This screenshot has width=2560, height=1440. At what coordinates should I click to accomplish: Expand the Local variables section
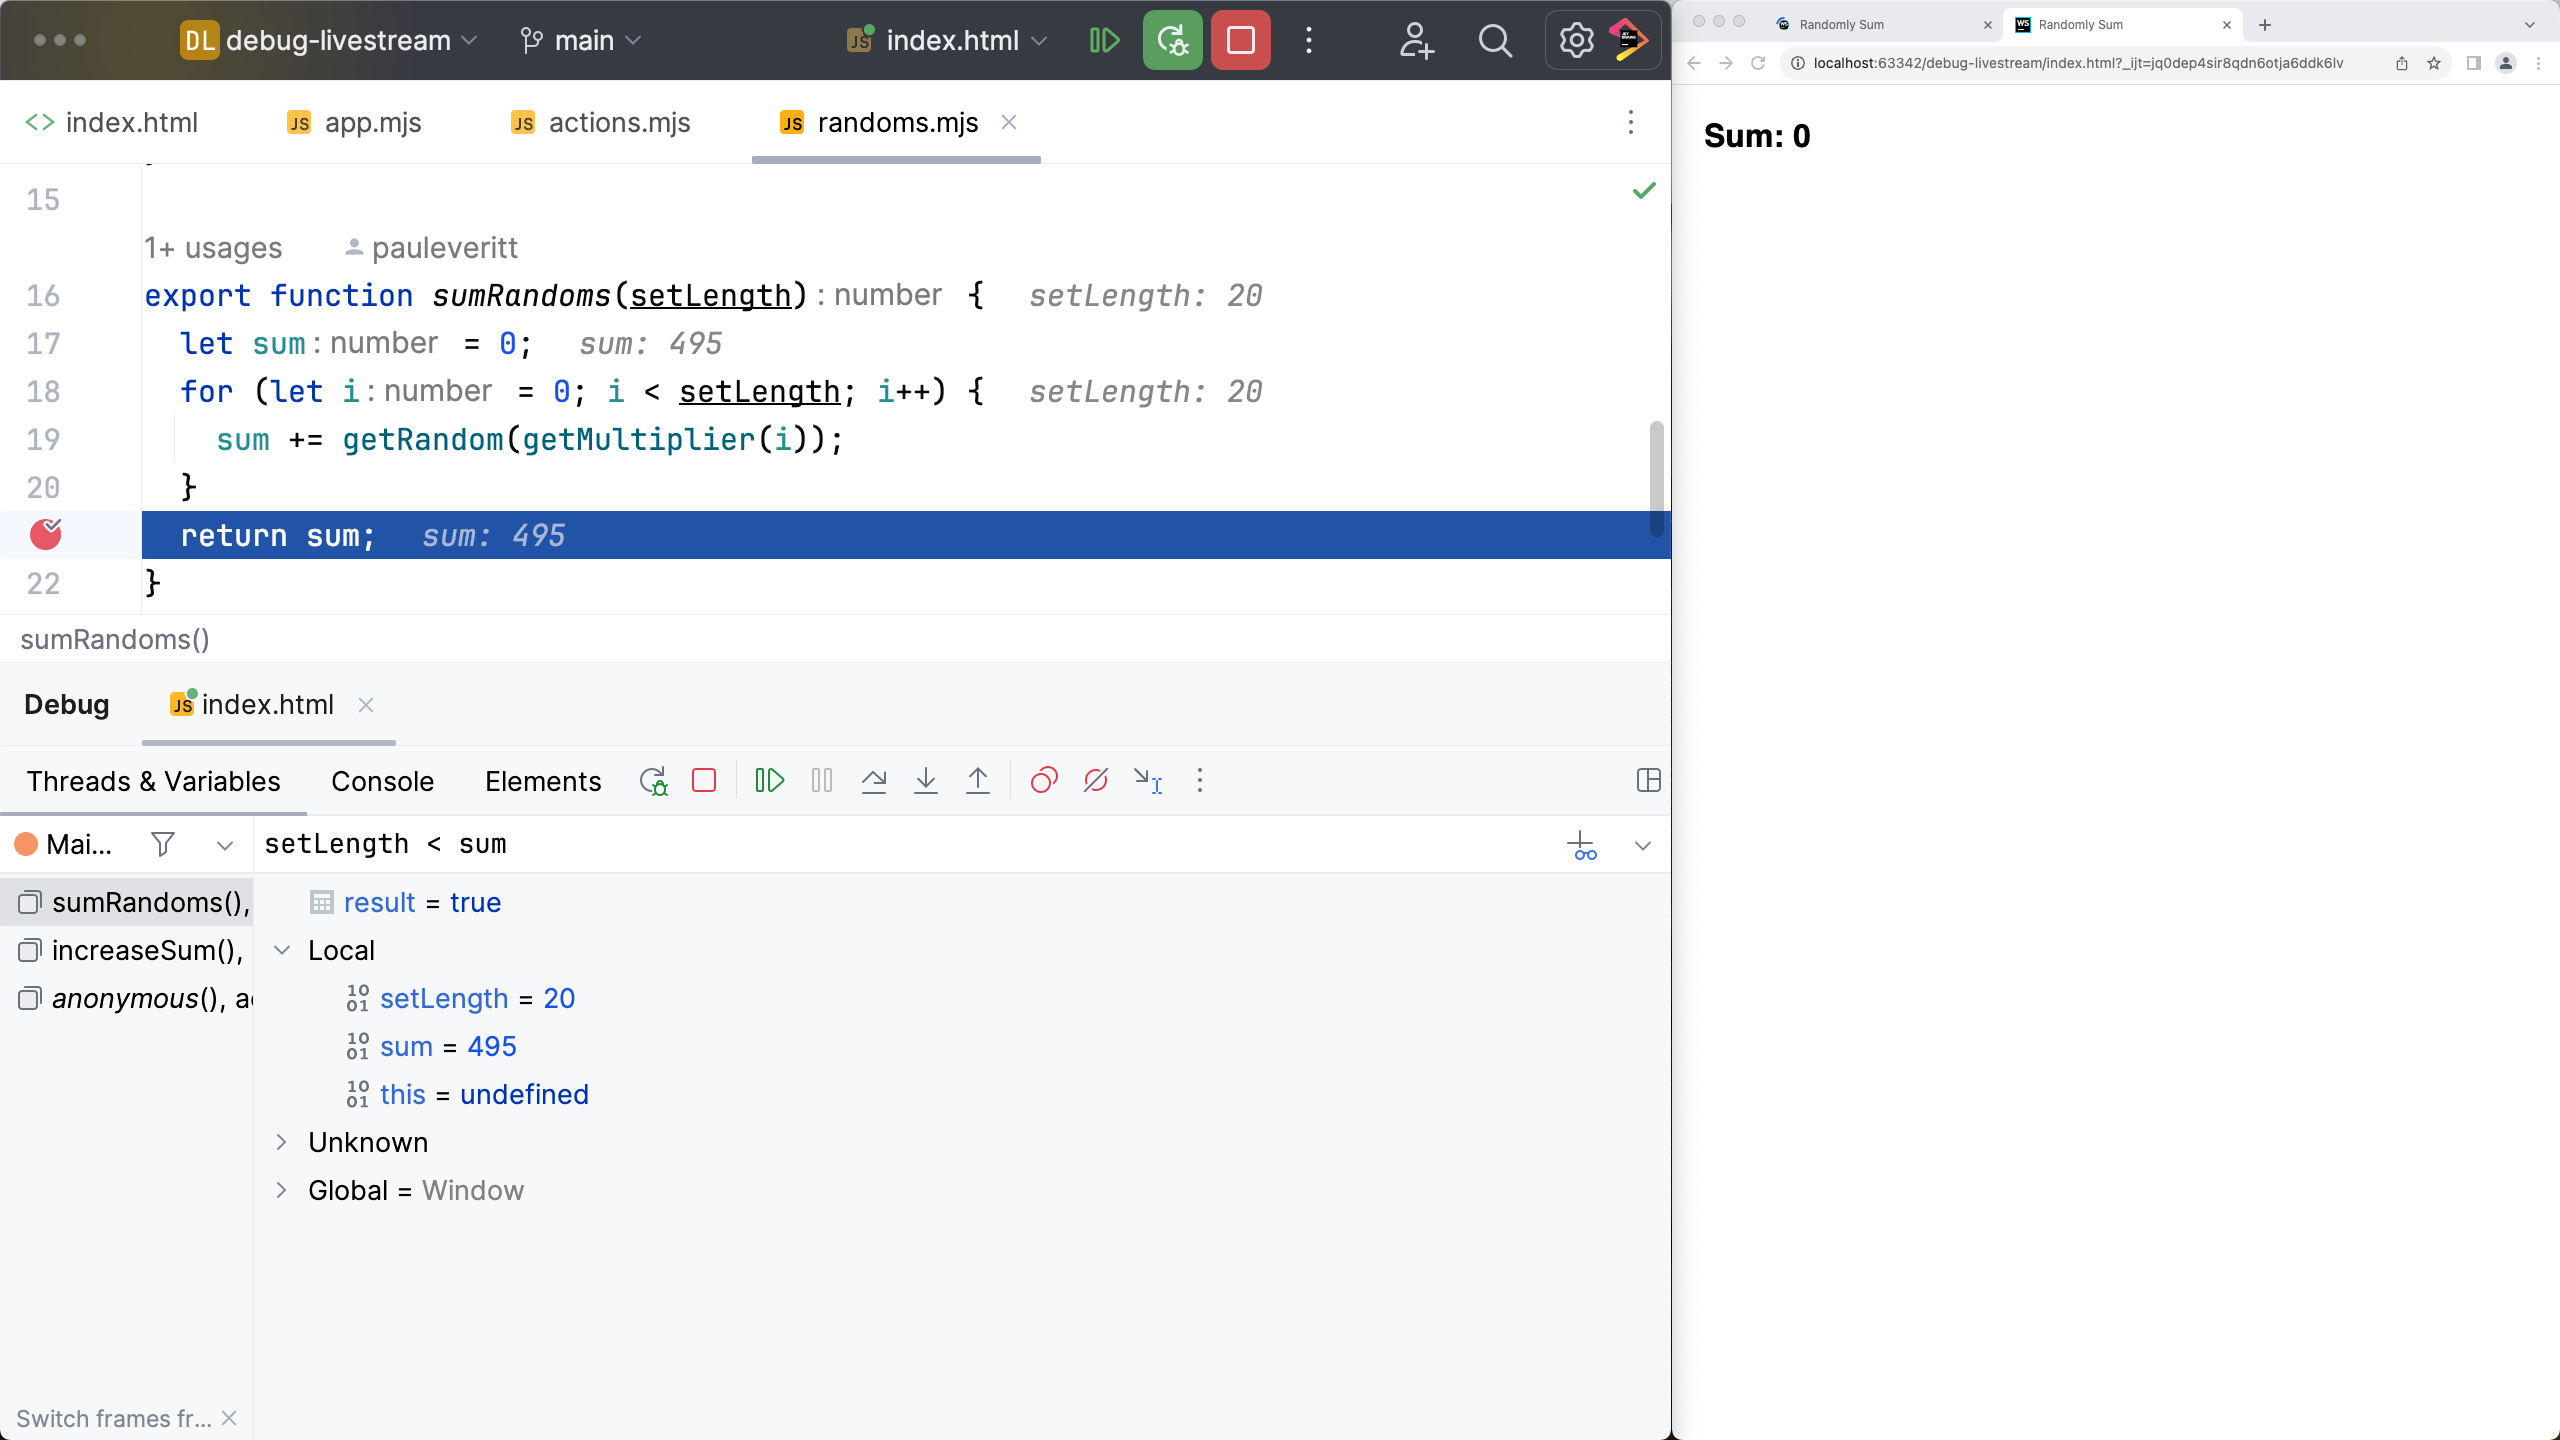tap(281, 951)
